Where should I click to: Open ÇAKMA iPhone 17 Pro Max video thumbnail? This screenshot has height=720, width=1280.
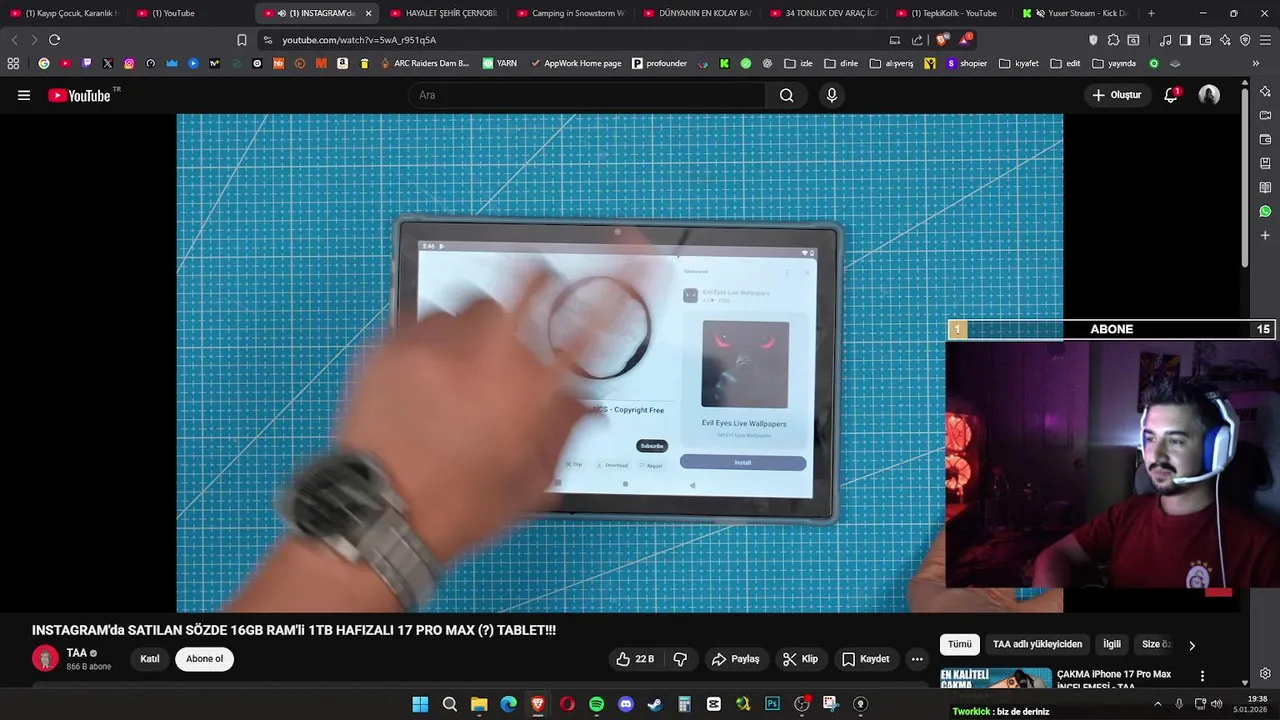tap(996, 678)
